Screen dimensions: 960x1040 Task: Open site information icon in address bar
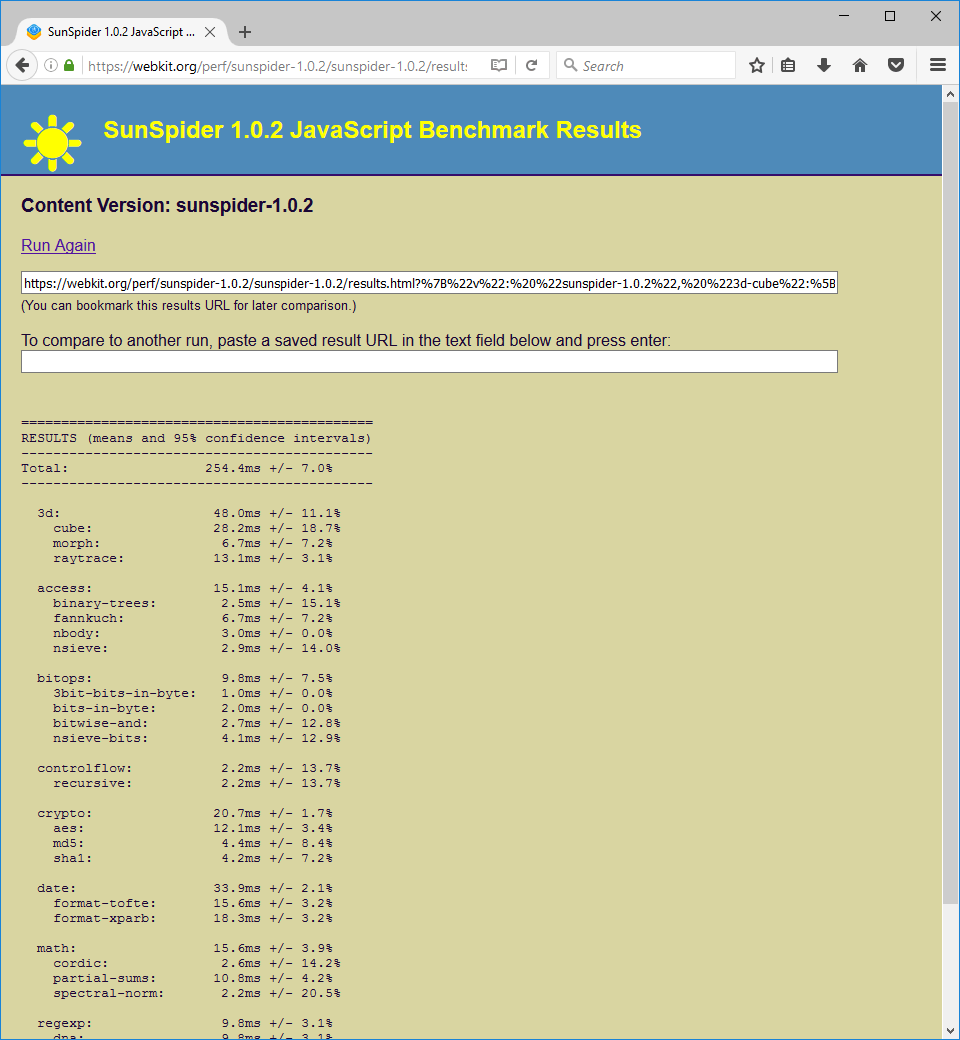click(50, 66)
